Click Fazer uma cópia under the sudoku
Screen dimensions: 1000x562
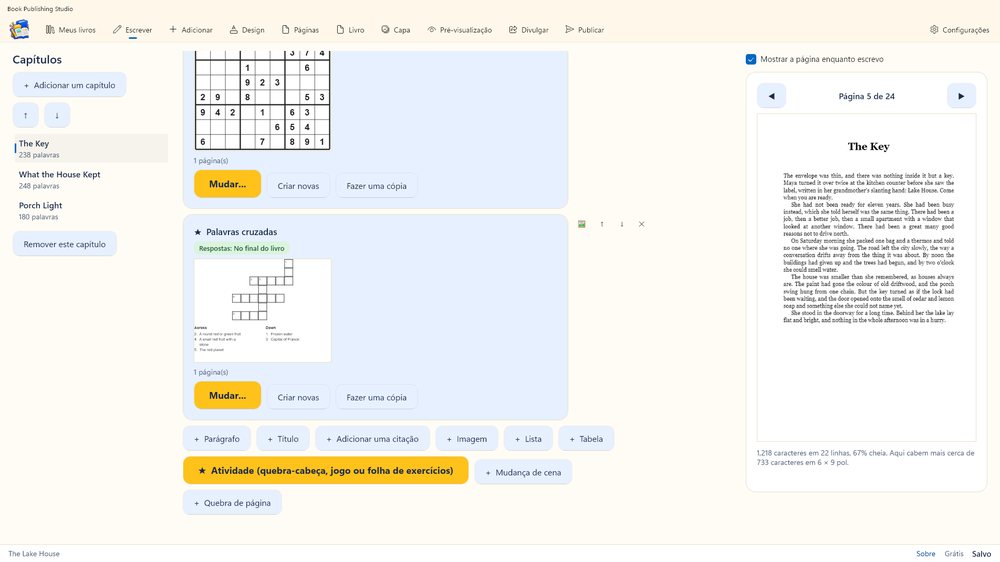[x=376, y=186]
